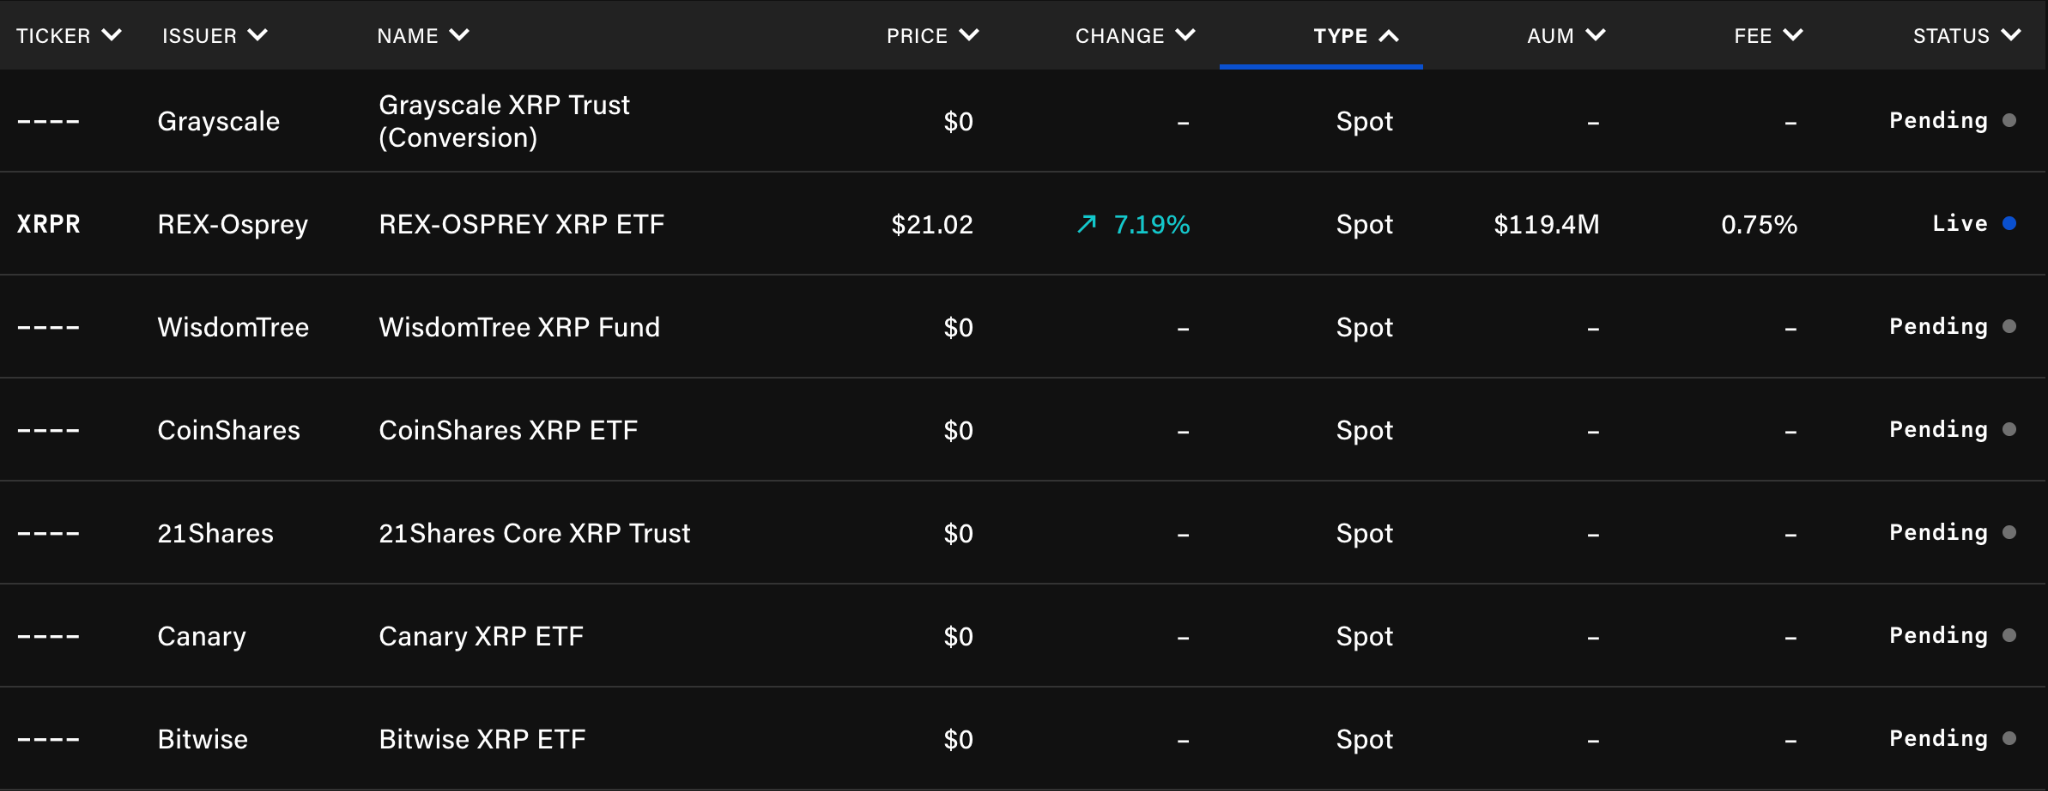The image size is (2048, 791).
Task: Click the $0 price in CoinShares row
Action: pos(958,431)
